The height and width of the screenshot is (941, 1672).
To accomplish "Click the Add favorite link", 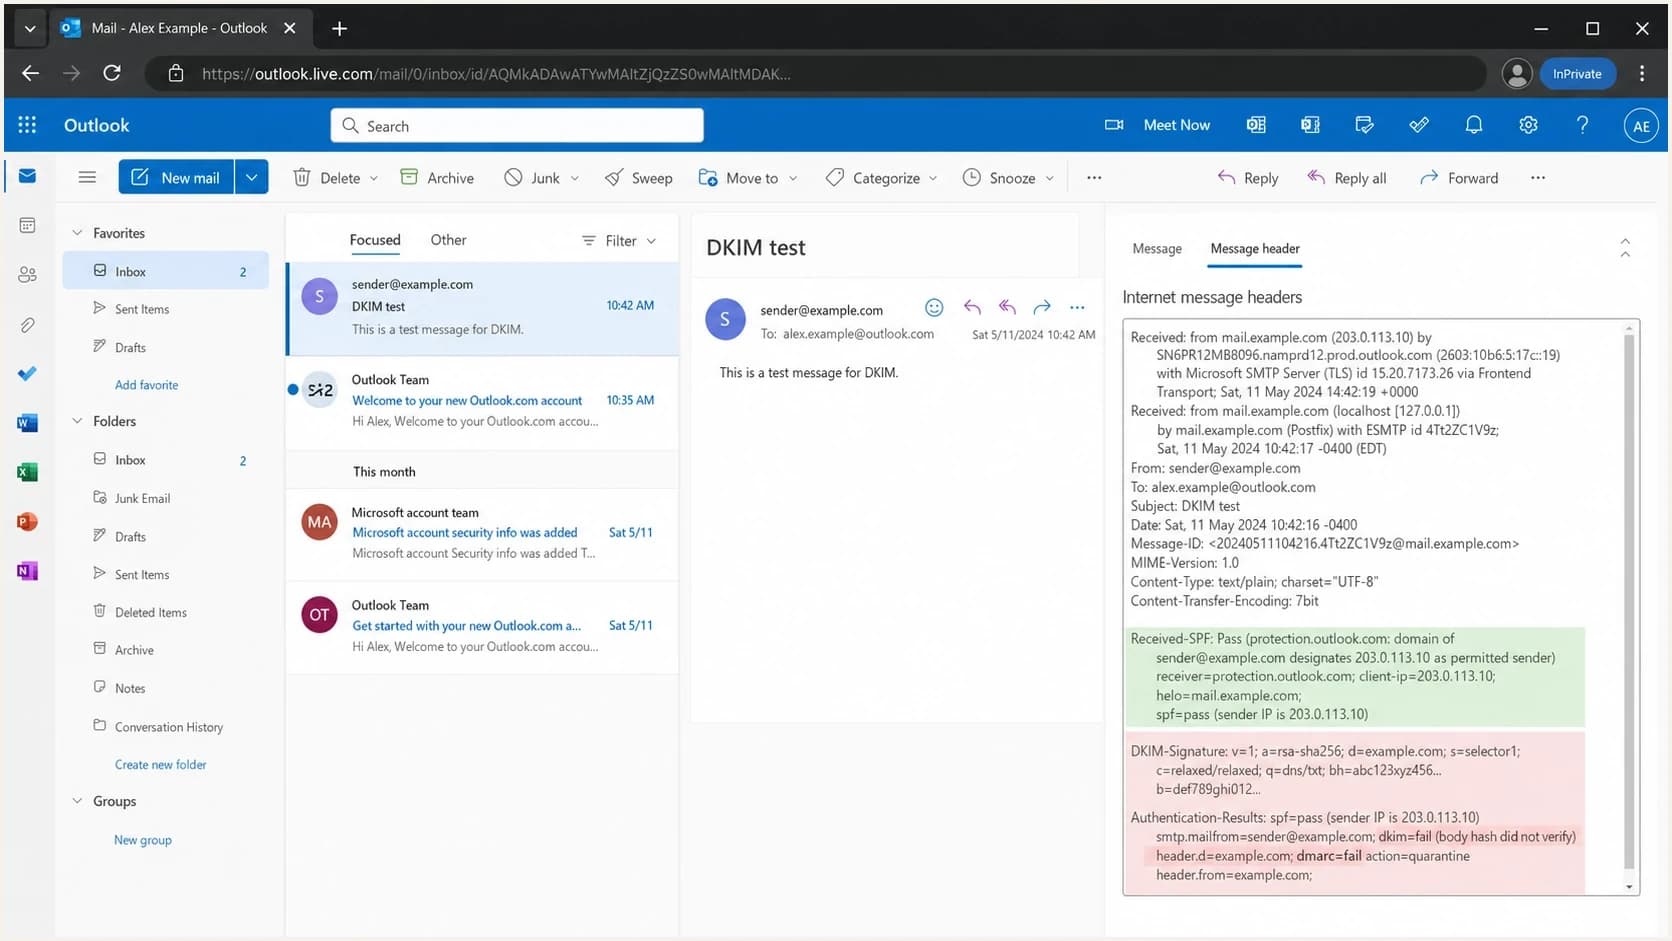I will tap(146, 385).
